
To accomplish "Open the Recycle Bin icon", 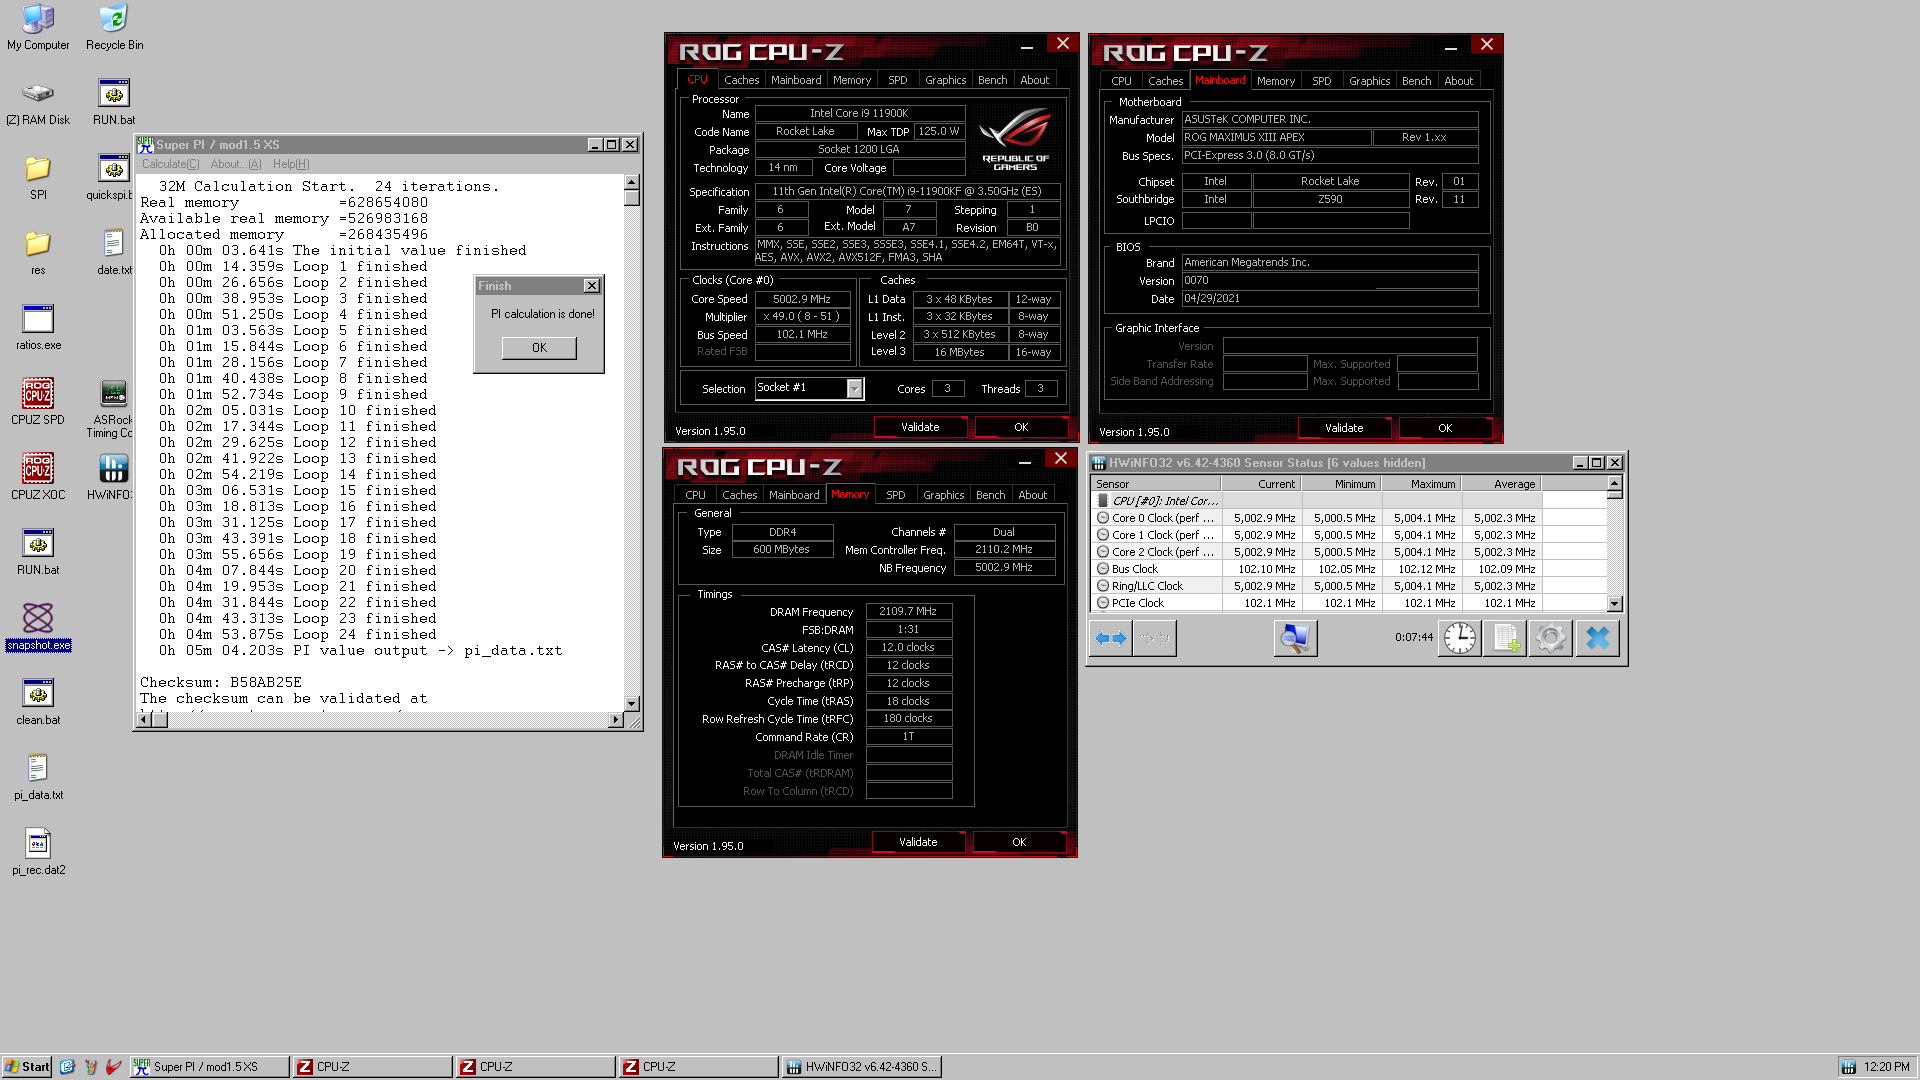I will [114, 27].
